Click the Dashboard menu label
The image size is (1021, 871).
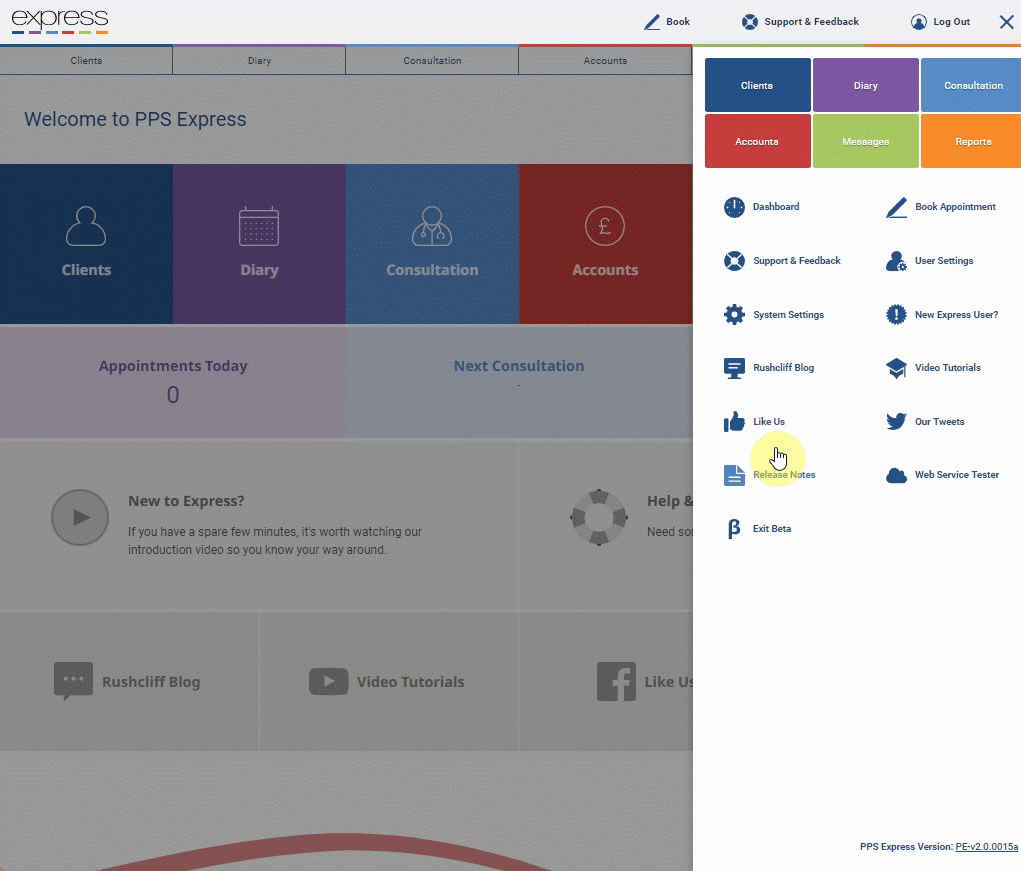(776, 207)
